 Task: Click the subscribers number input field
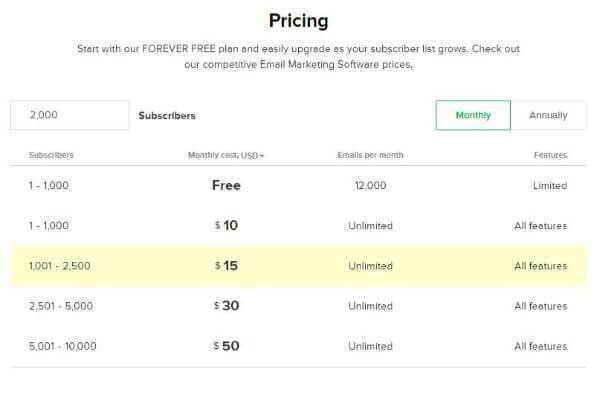click(70, 115)
